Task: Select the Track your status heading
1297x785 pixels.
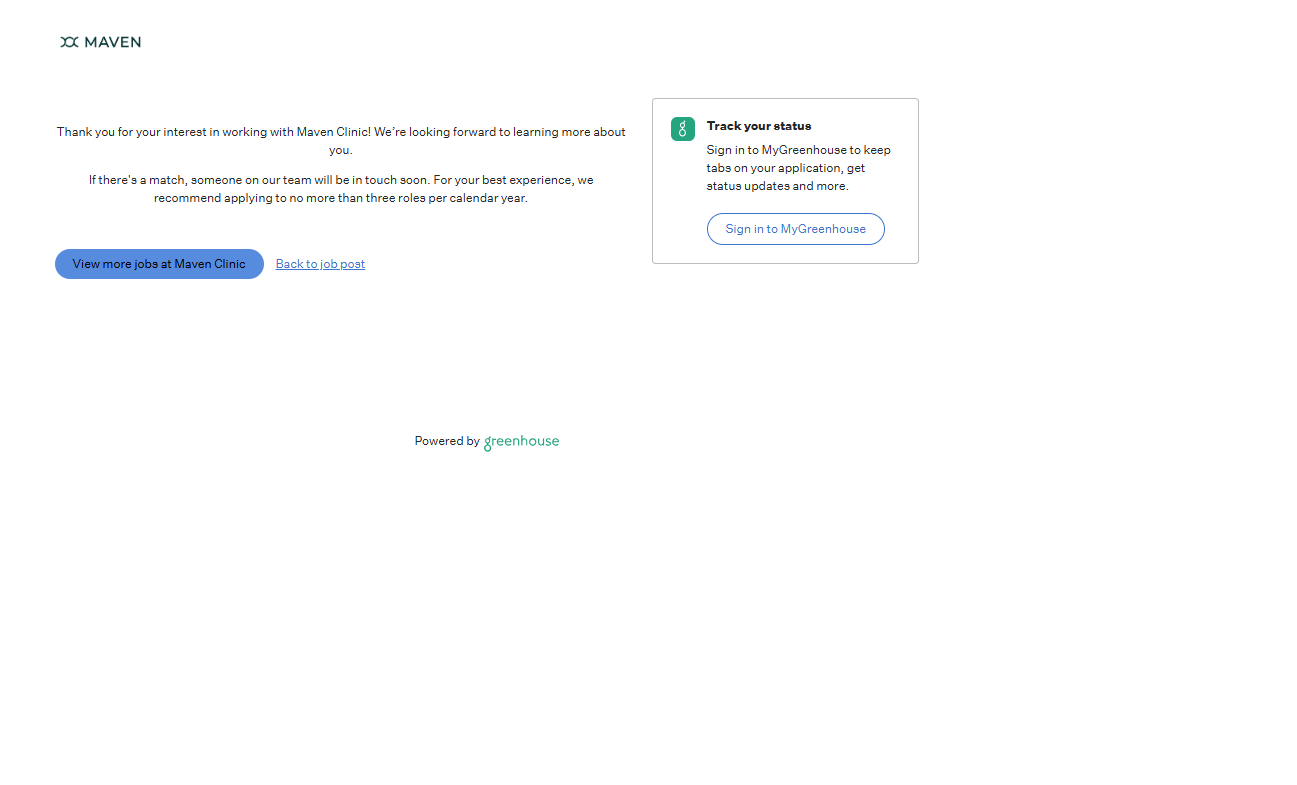Action: 758,126
